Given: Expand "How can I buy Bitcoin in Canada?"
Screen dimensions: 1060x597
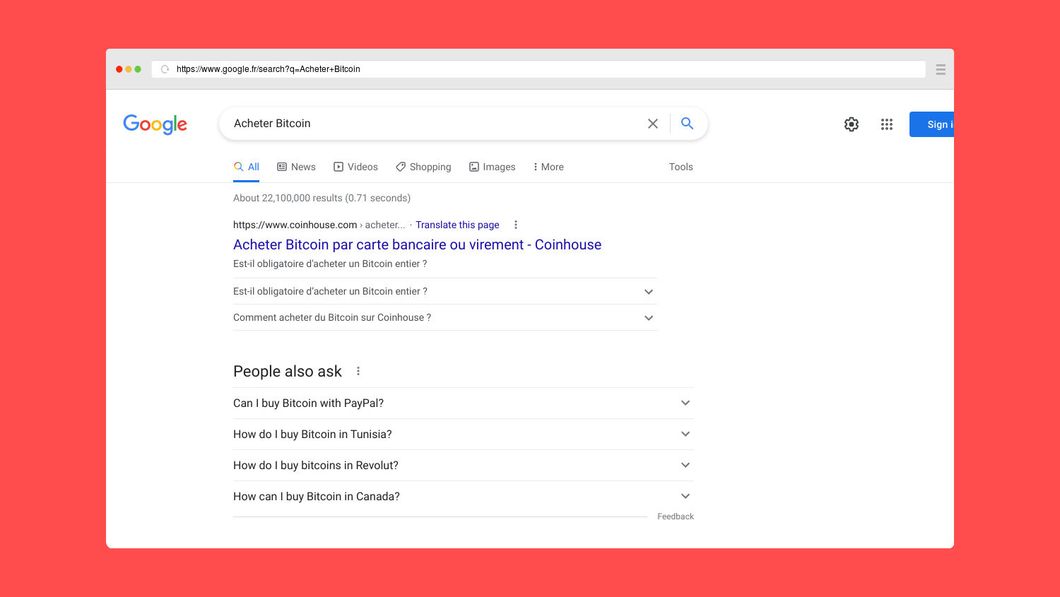Looking at the screenshot, I should (x=463, y=496).
